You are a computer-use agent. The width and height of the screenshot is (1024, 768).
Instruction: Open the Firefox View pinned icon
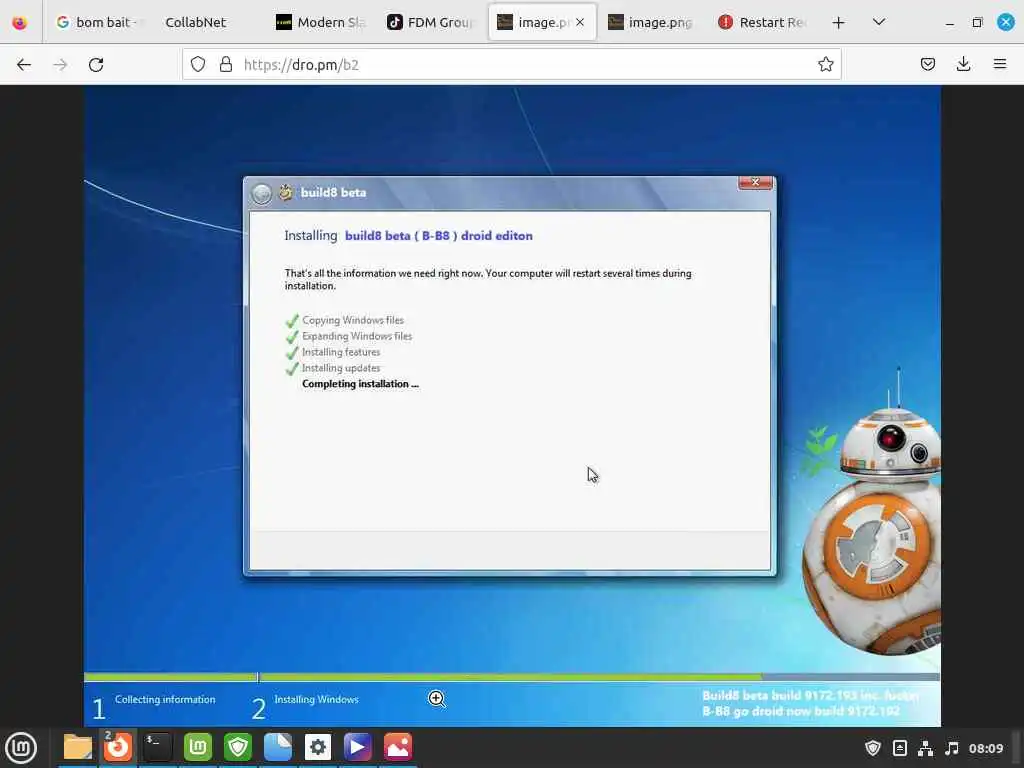(x=20, y=23)
